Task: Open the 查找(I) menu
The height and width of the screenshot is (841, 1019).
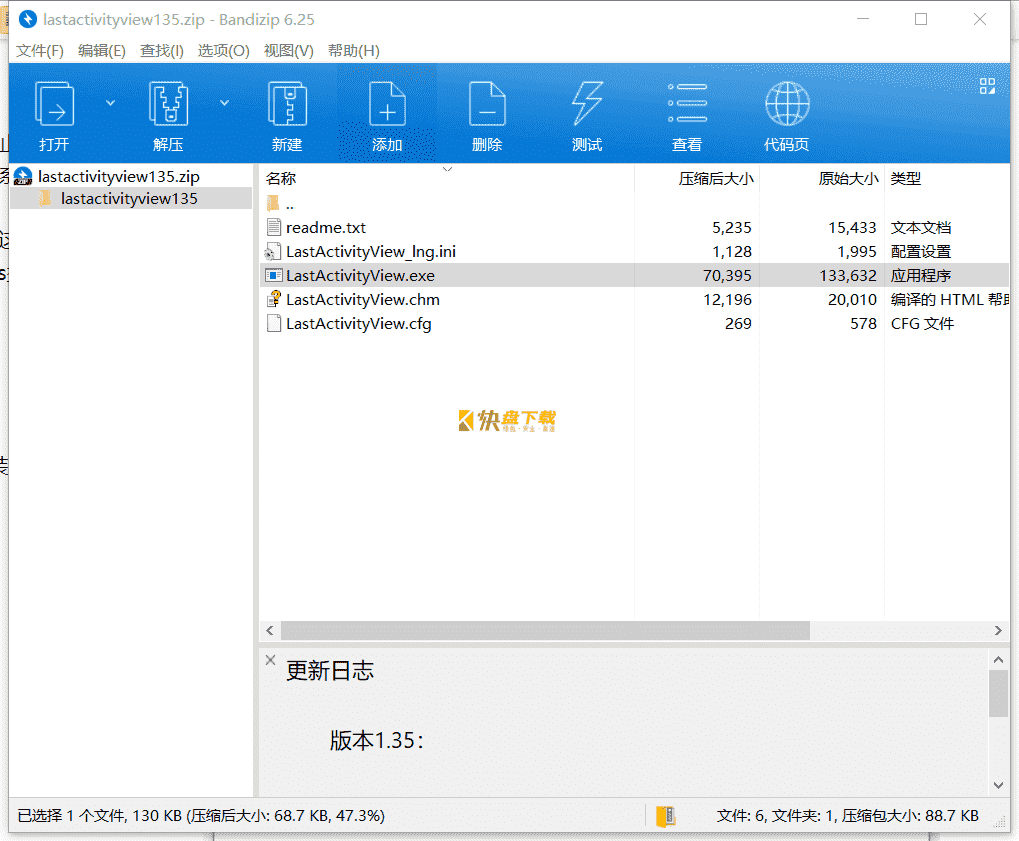Action: pos(162,51)
